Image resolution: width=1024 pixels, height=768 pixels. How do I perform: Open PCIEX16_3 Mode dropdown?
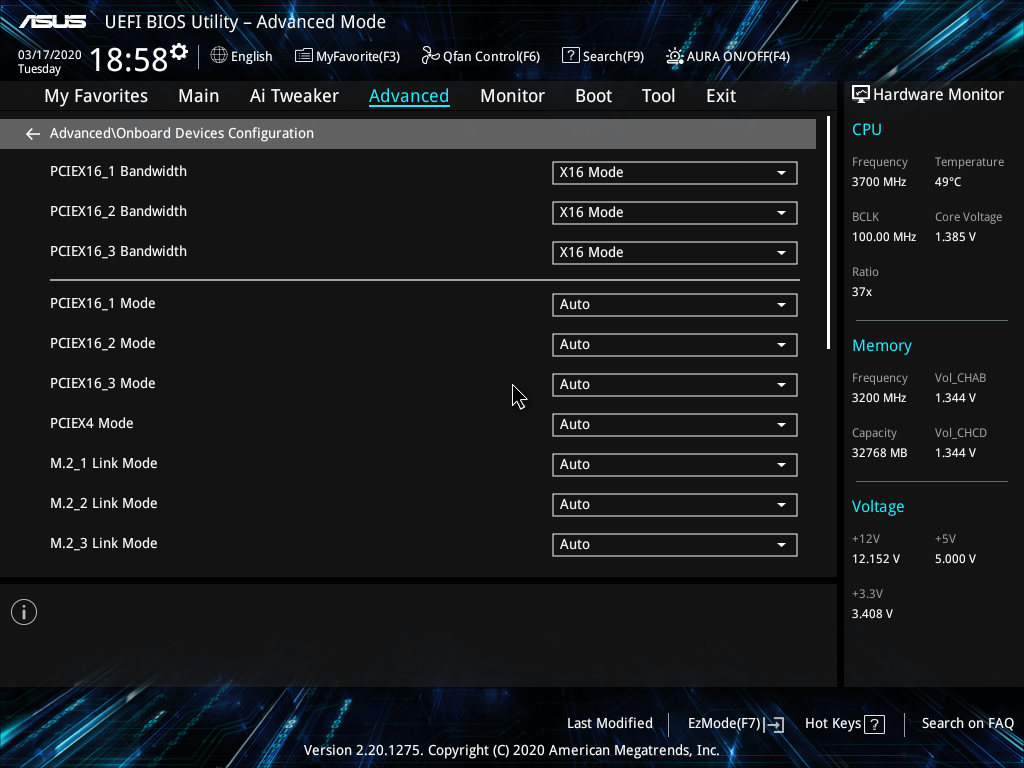[x=675, y=385]
